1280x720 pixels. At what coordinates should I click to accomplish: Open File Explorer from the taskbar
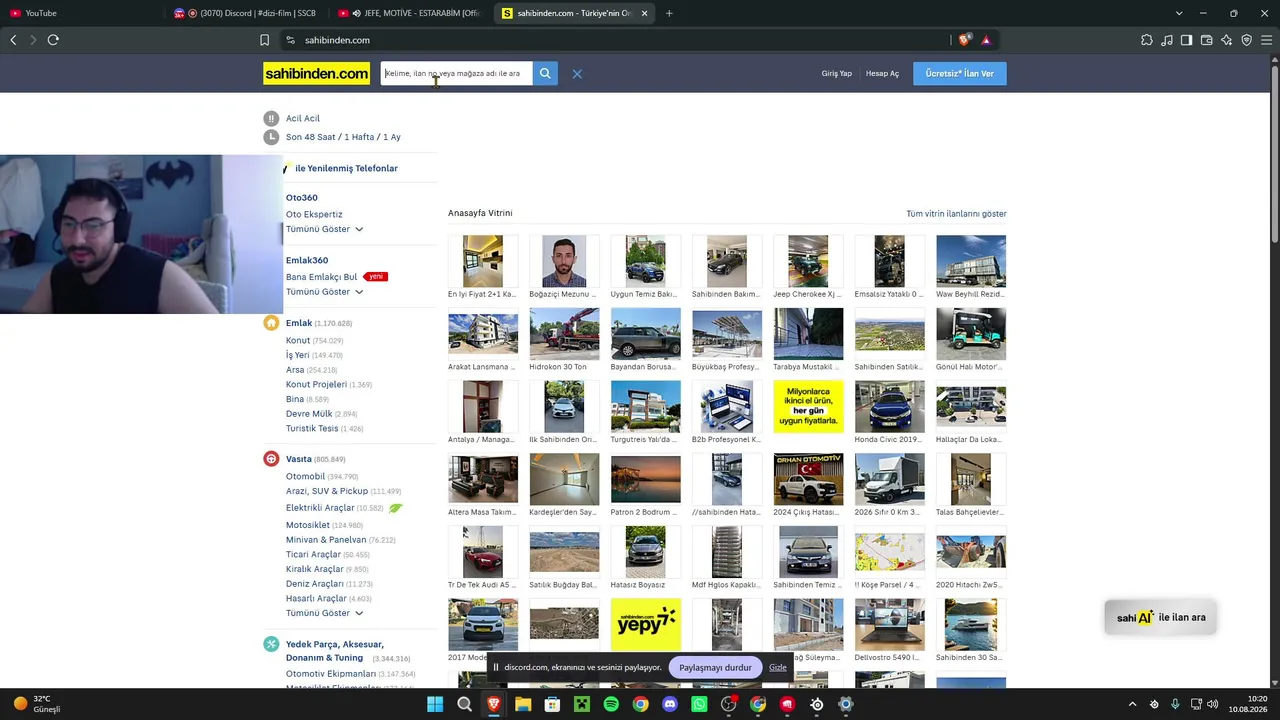(523, 704)
